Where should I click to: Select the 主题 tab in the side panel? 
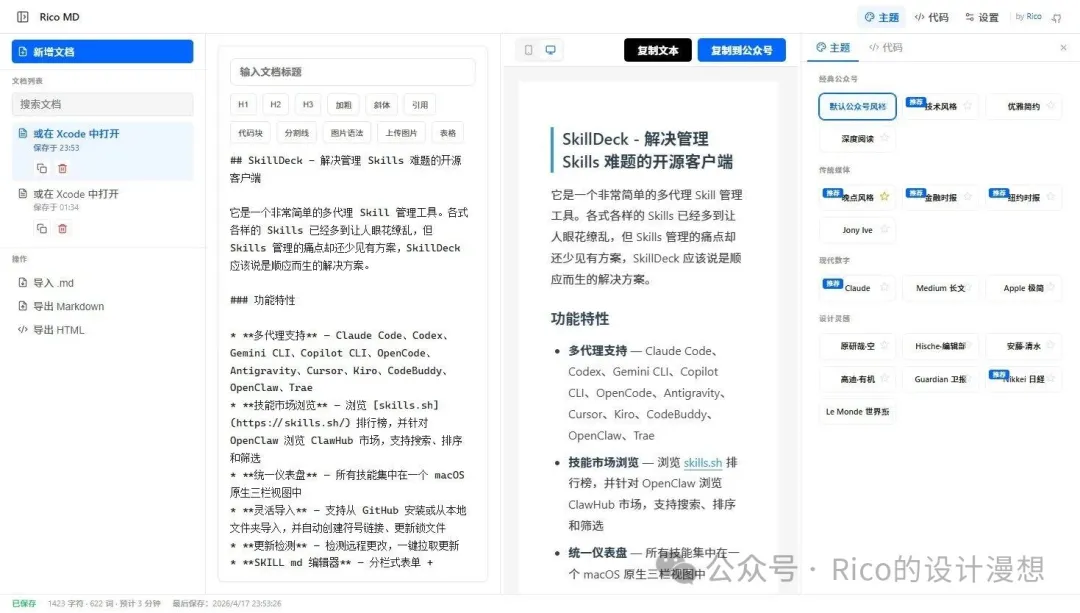[x=833, y=48]
